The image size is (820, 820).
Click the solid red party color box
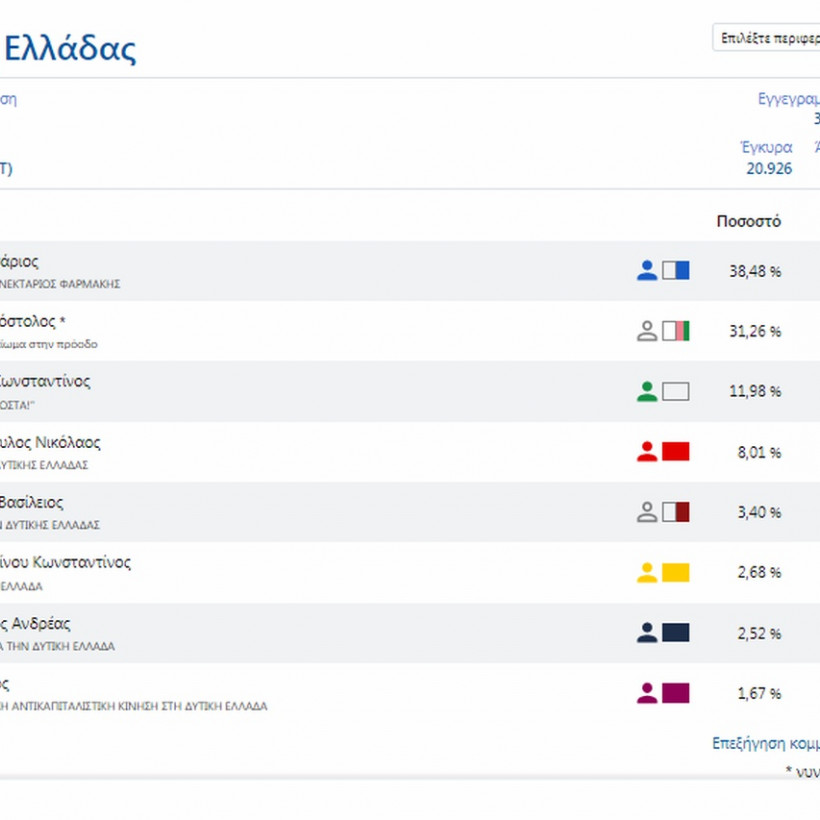tap(676, 452)
